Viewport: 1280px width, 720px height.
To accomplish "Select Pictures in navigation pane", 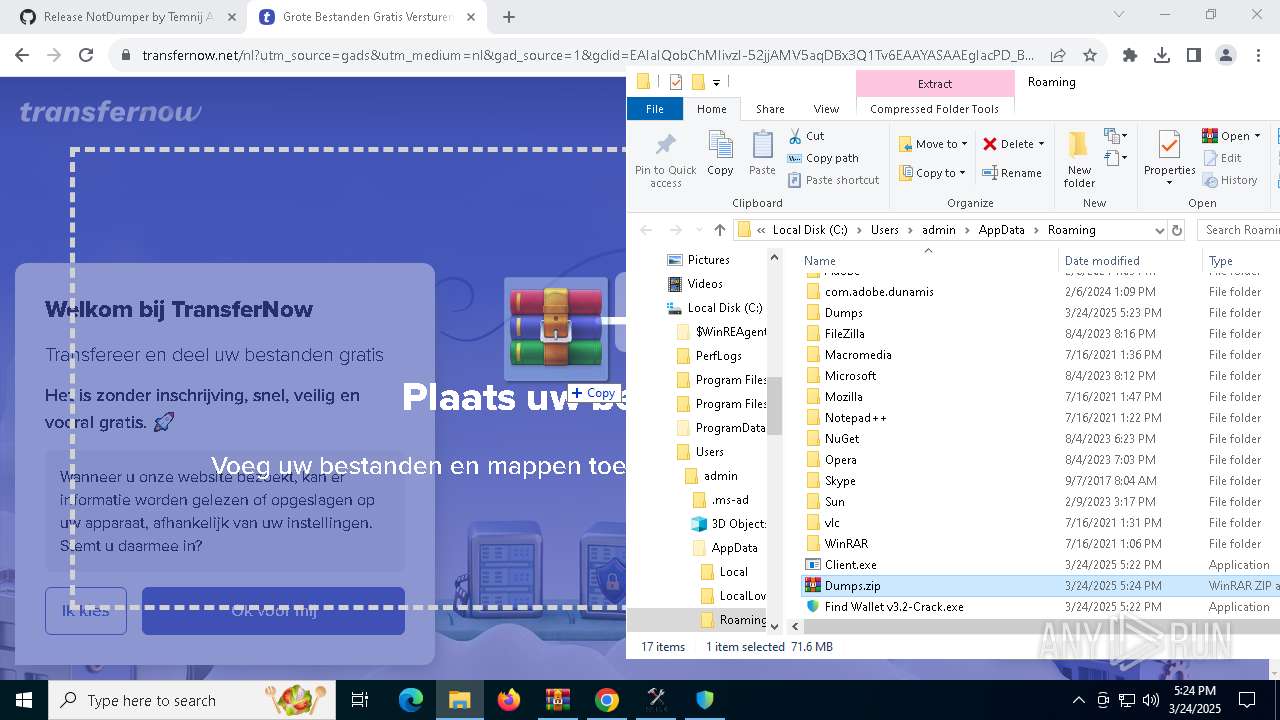I will tap(708, 260).
